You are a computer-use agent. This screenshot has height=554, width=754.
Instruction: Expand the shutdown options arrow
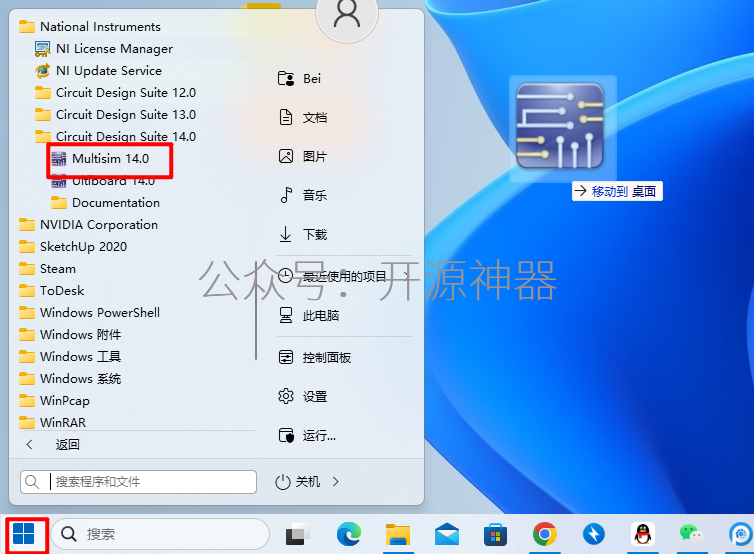coord(336,481)
